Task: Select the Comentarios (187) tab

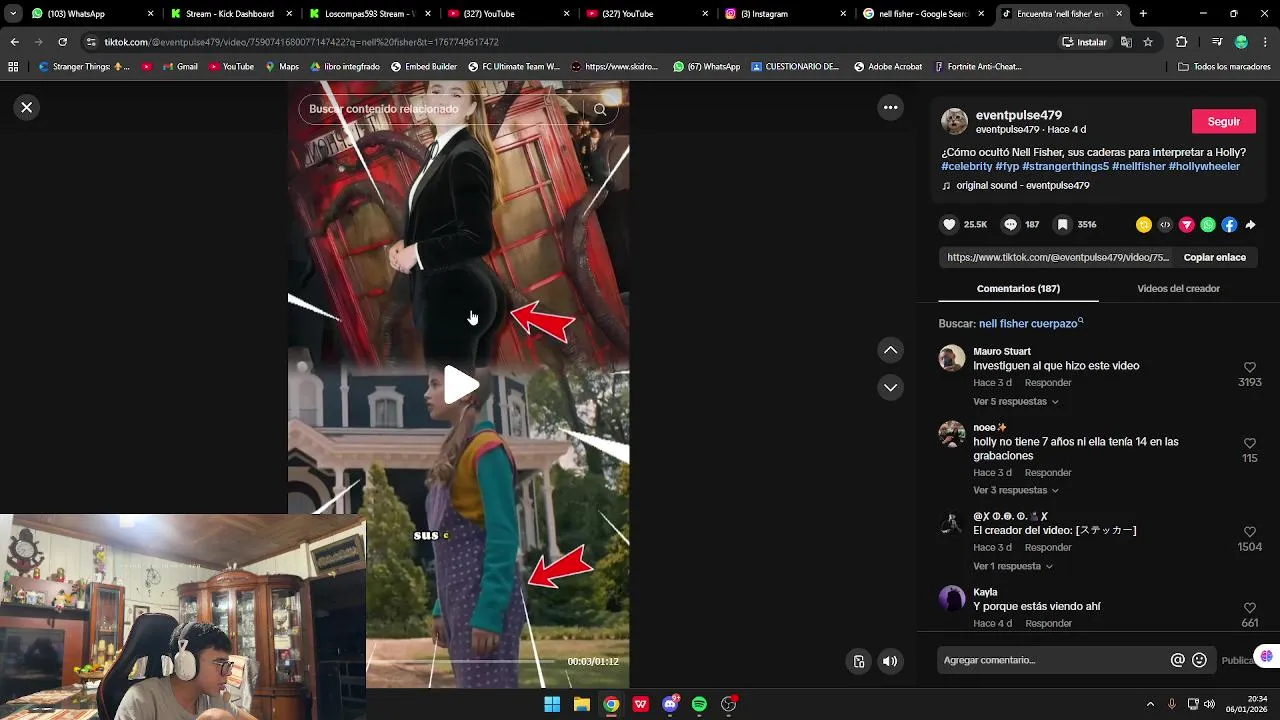Action: [1018, 288]
